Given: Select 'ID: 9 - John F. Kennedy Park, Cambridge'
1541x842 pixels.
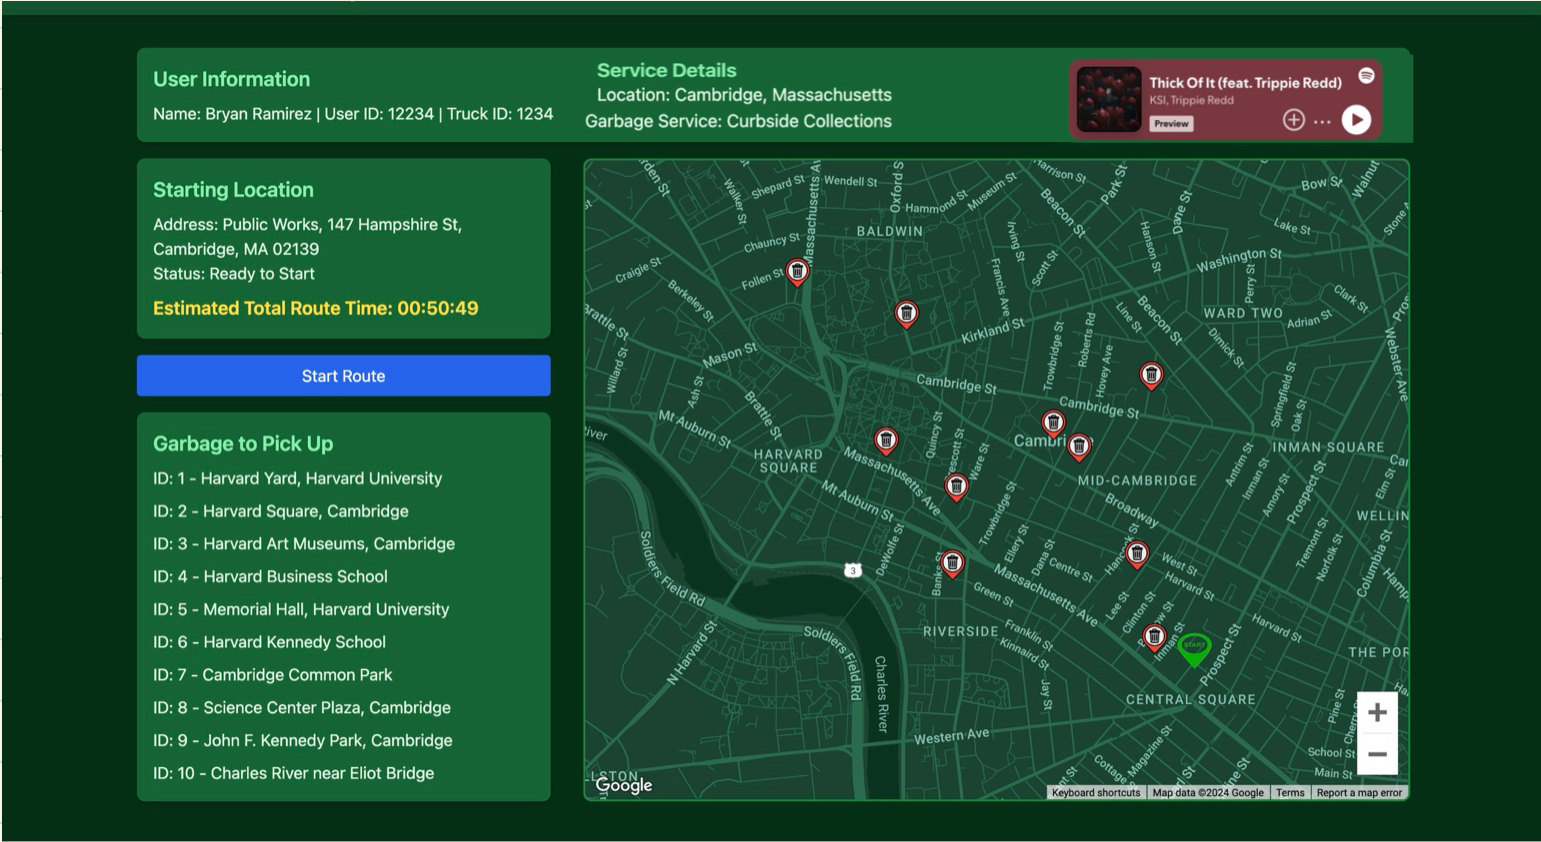Looking at the screenshot, I should point(303,741).
